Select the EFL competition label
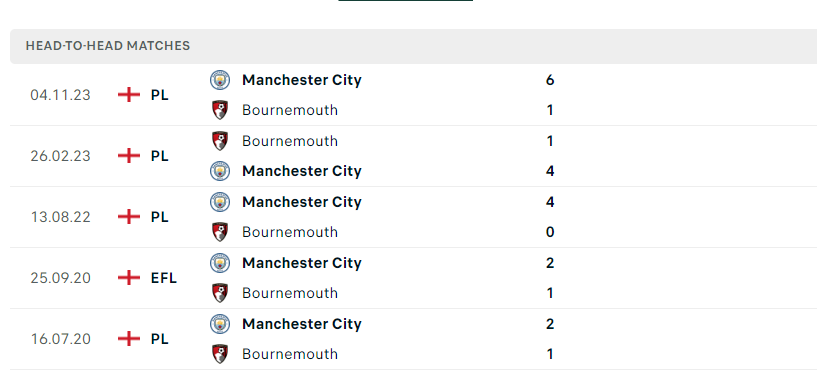Viewport: 817px width, 372px height. (x=164, y=278)
